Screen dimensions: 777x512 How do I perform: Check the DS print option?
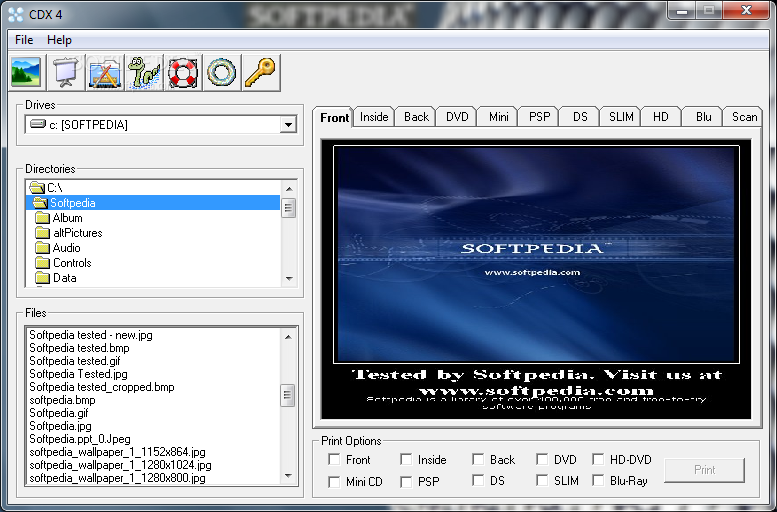478,481
